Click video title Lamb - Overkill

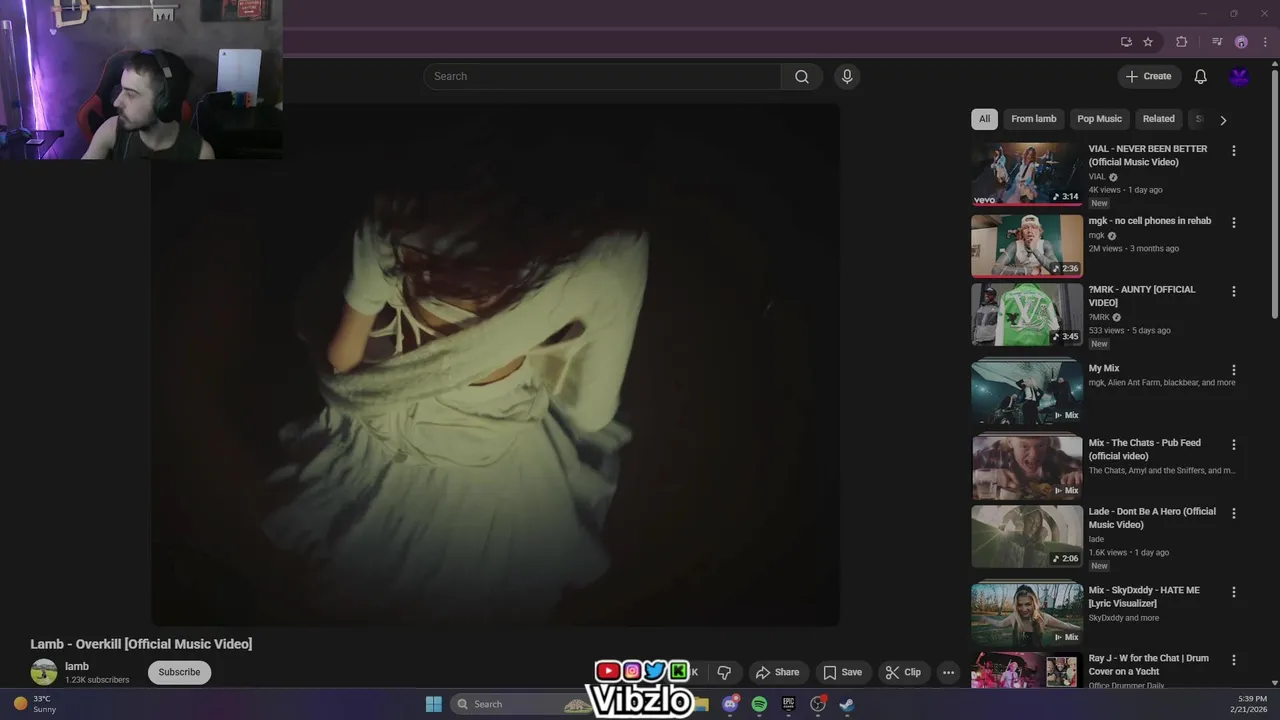141,644
